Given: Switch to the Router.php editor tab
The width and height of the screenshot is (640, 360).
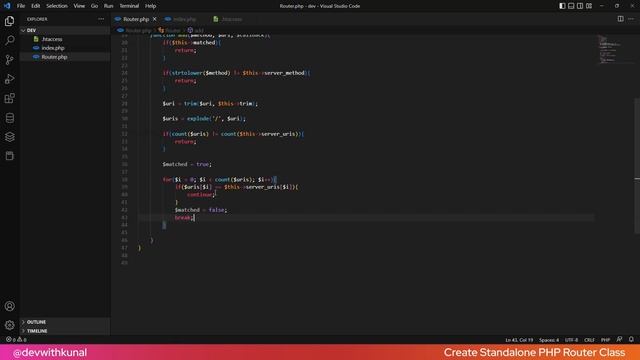Looking at the screenshot, I should click(x=136, y=19).
